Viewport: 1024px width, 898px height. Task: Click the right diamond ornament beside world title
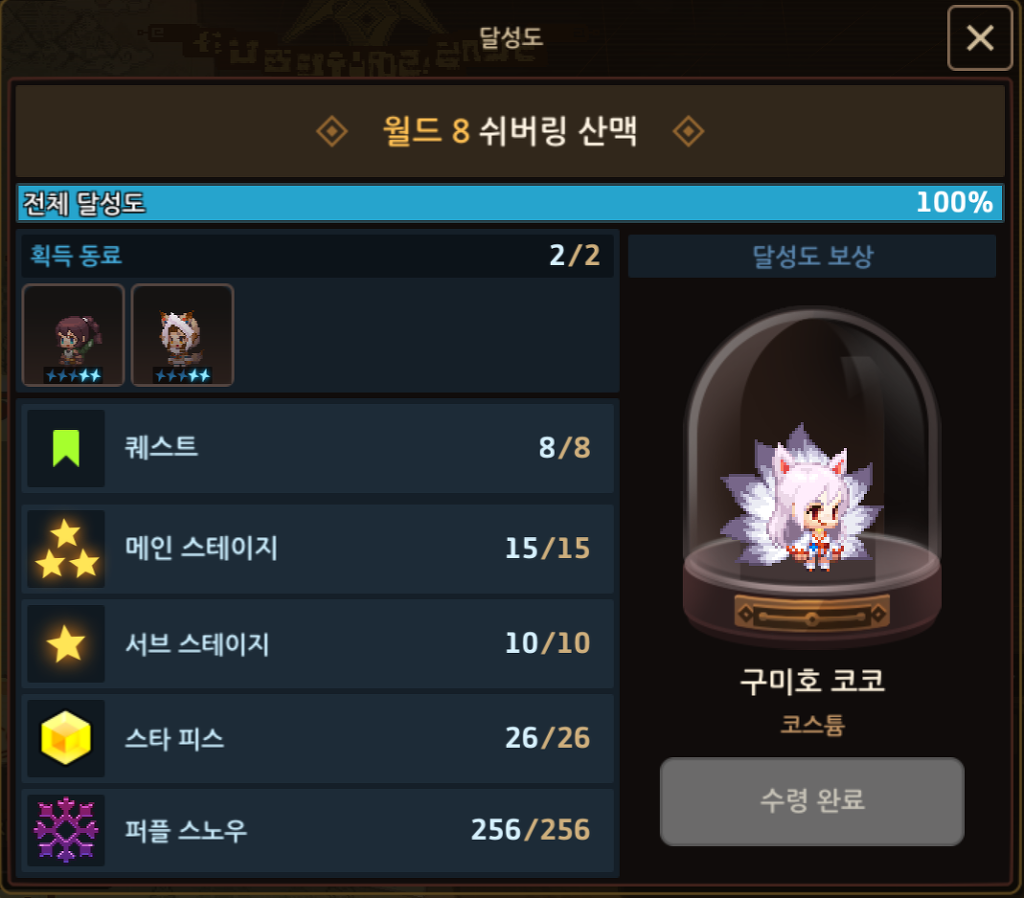[688, 131]
